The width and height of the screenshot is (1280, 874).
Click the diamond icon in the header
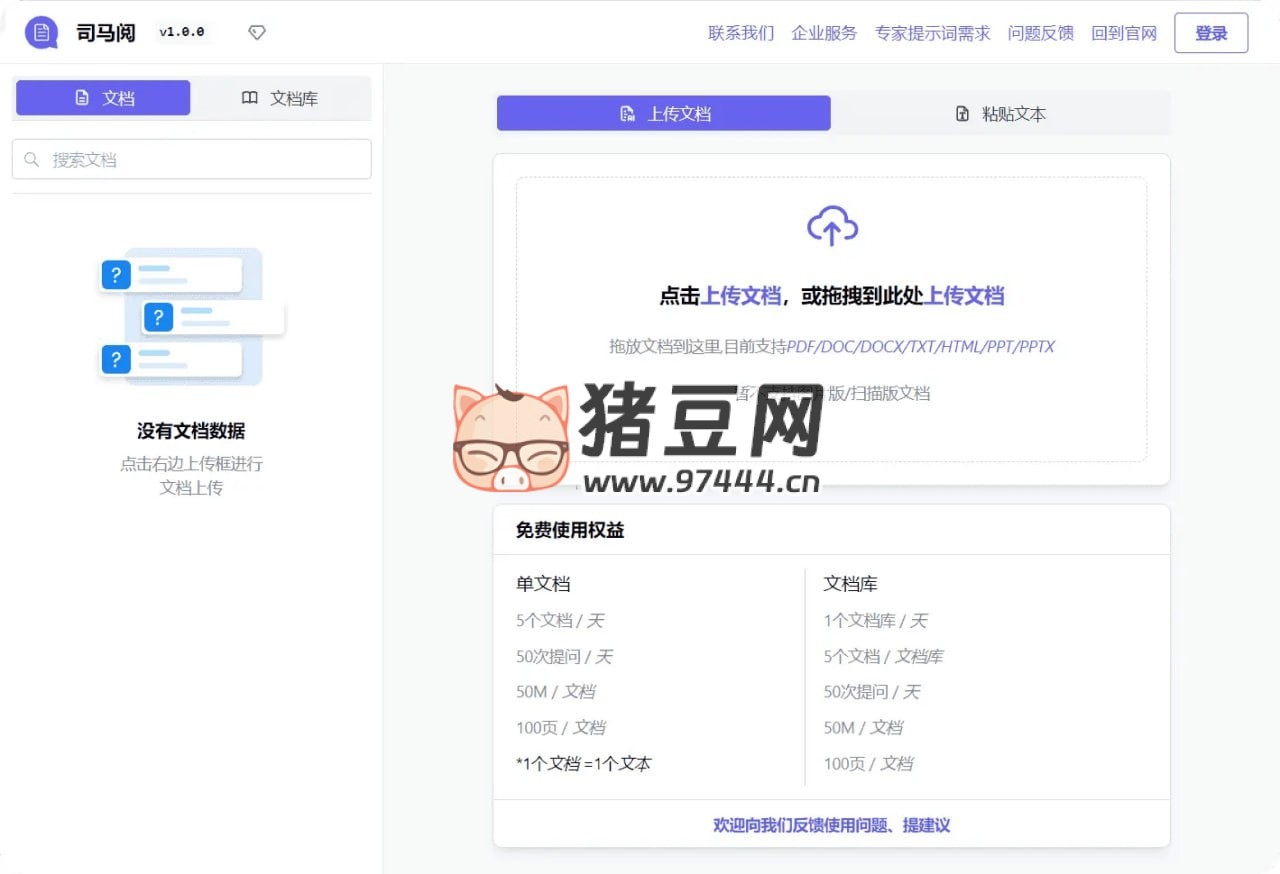tap(257, 32)
